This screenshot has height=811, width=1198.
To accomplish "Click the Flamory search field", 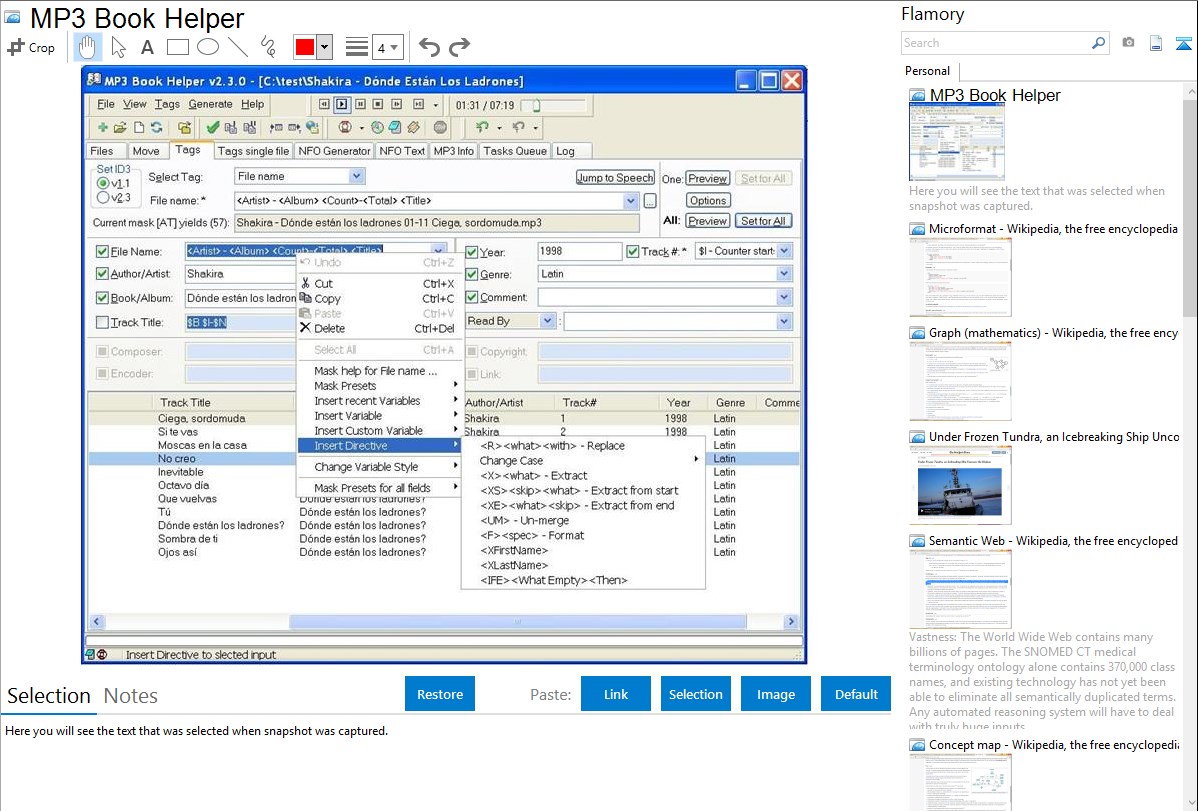I will pyautogui.click(x=995, y=43).
